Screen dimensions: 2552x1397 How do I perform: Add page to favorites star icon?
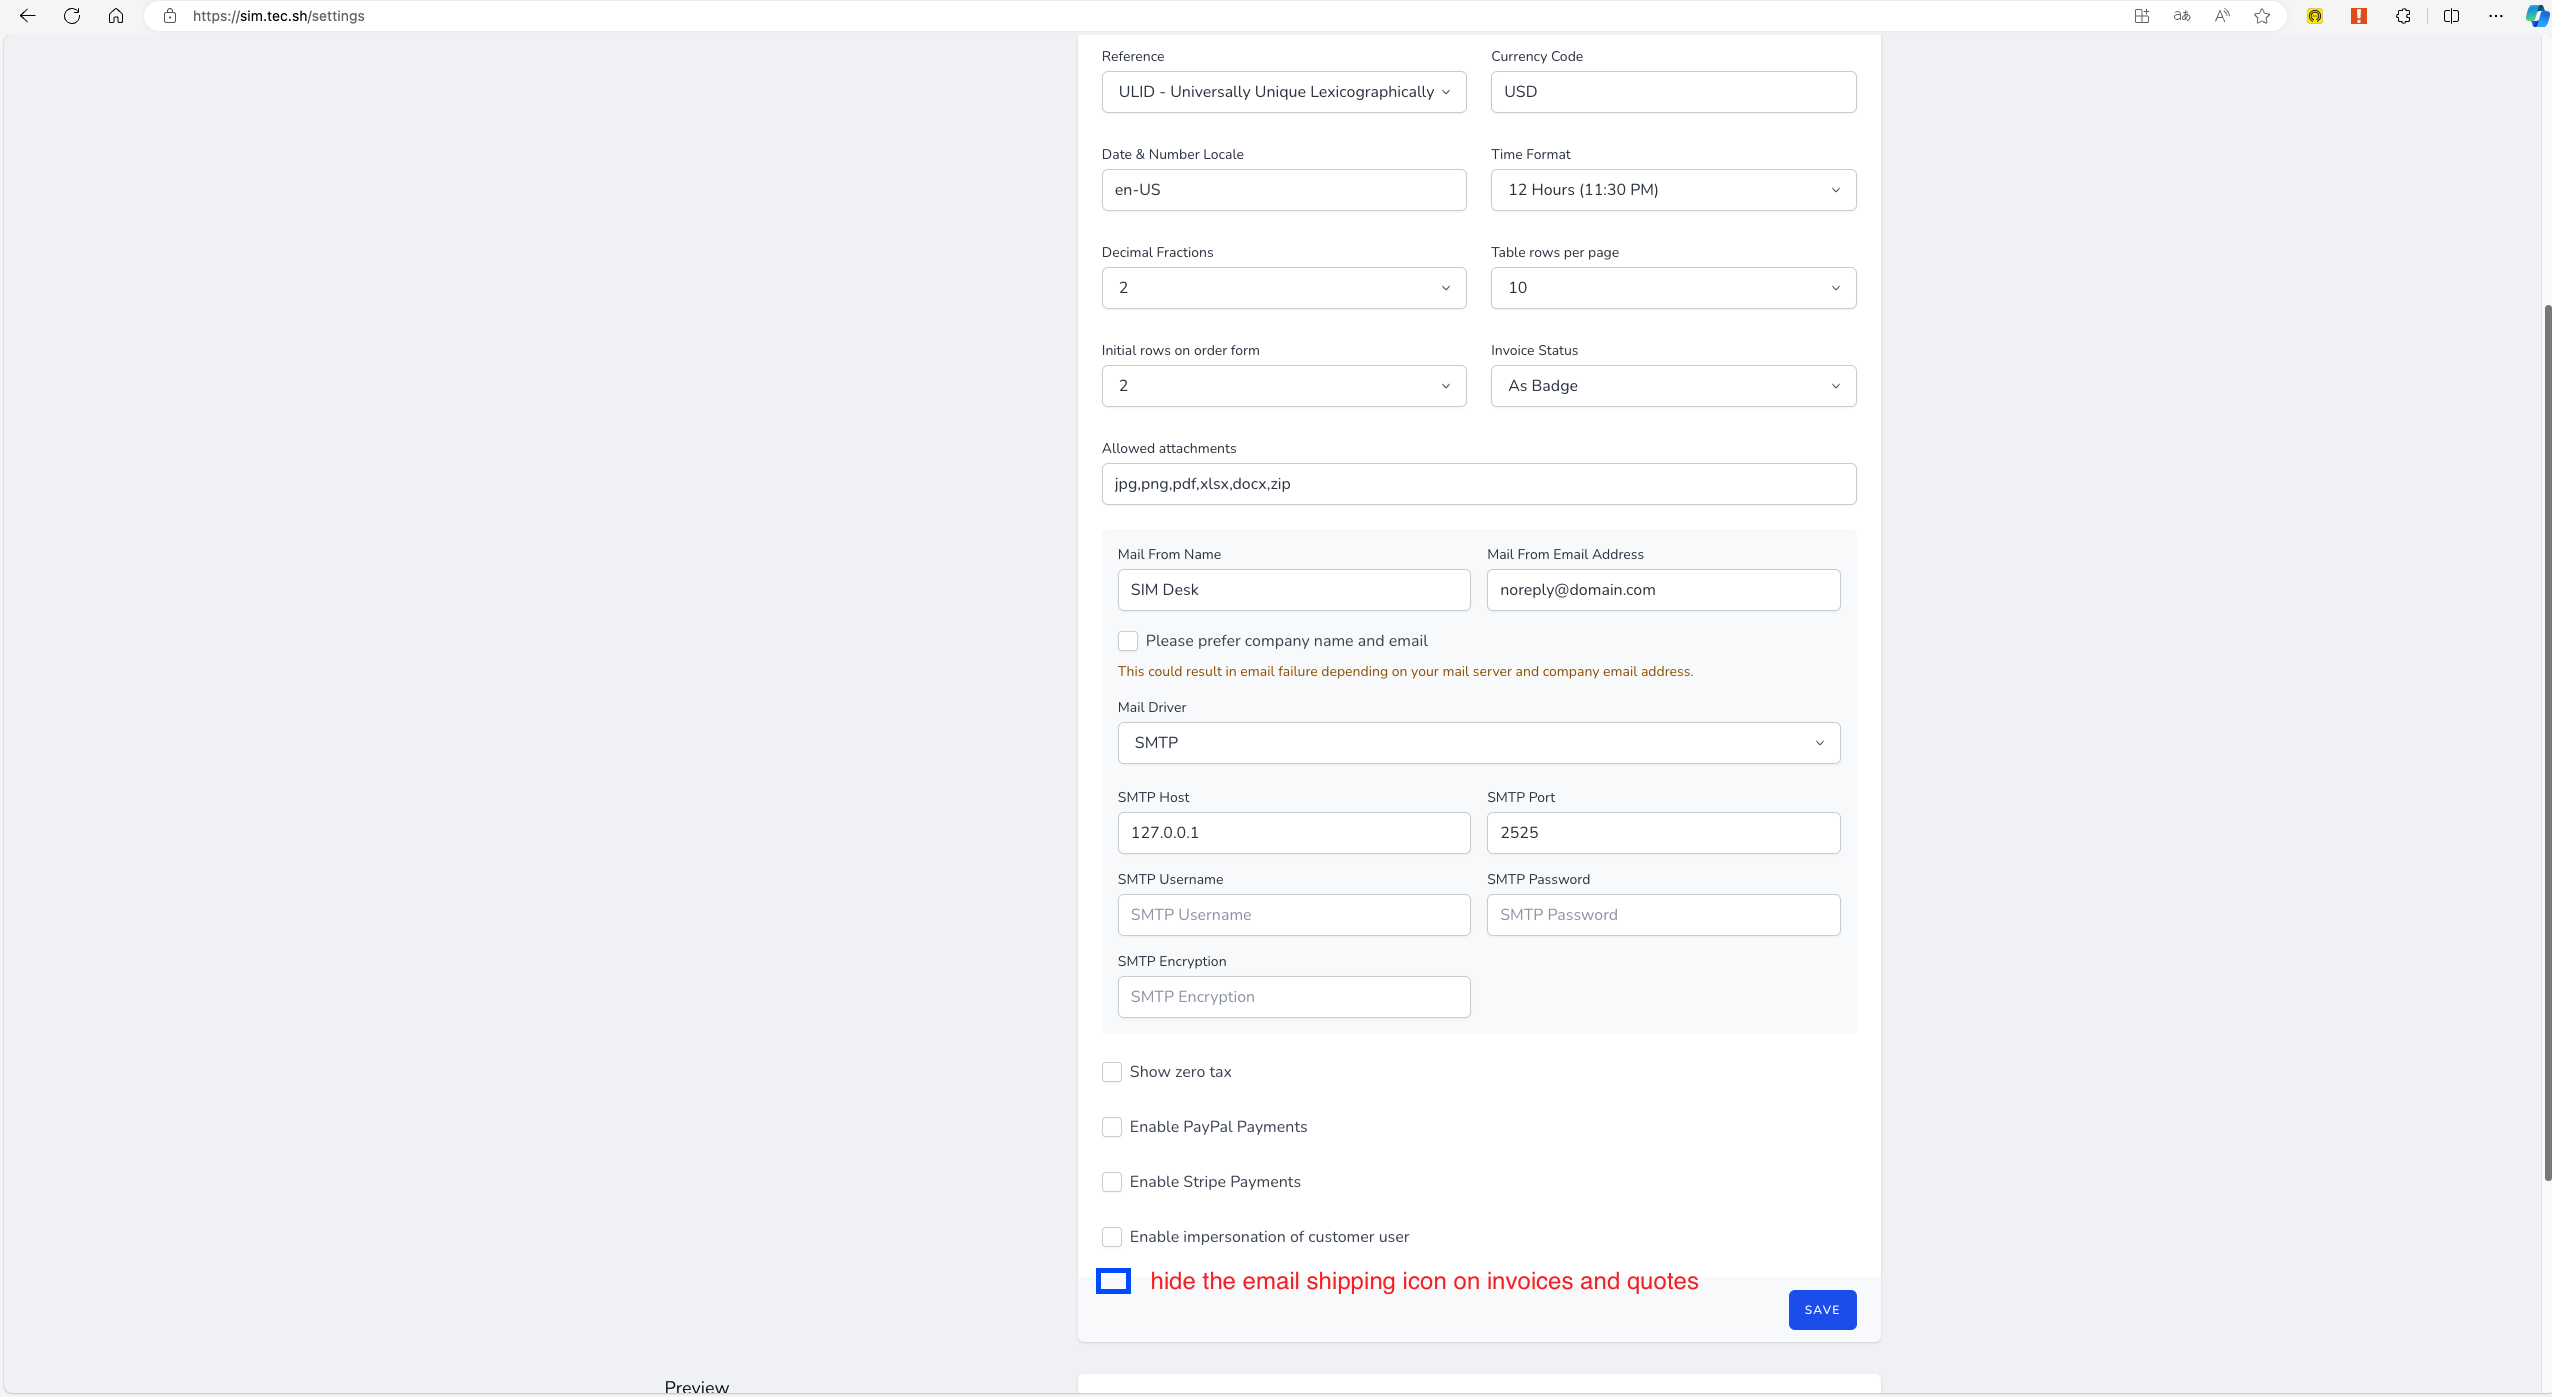coord(2262,16)
